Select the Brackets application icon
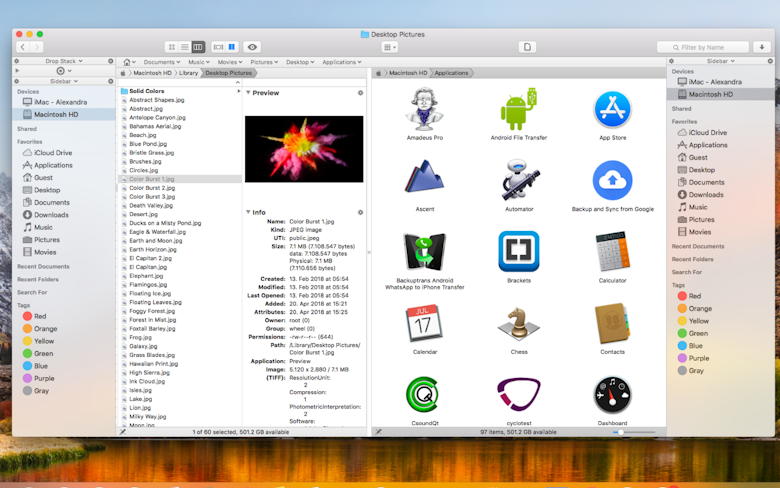Image resolution: width=780 pixels, height=488 pixels. (x=519, y=251)
